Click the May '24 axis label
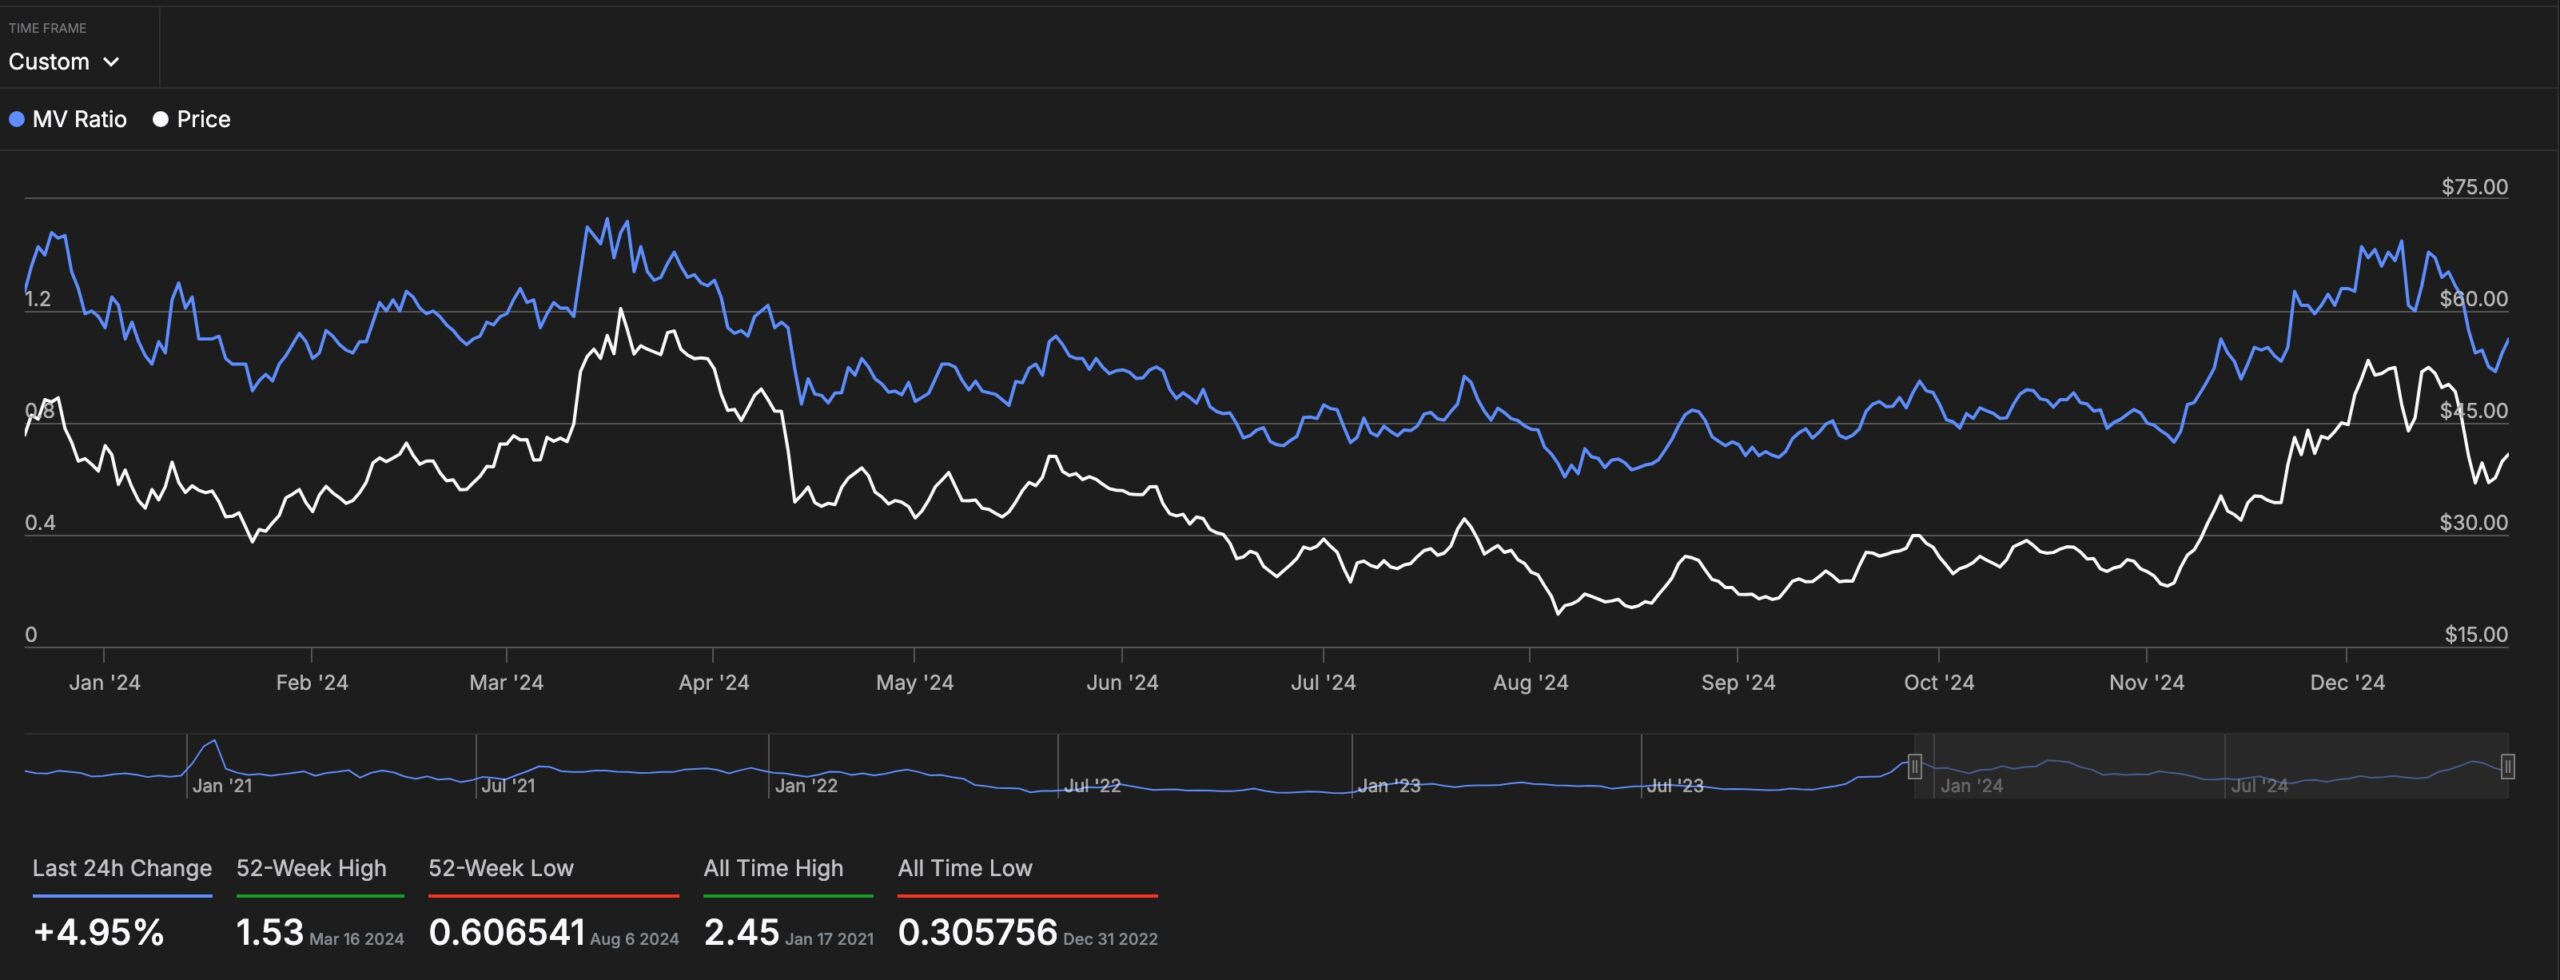Image resolution: width=2560 pixels, height=980 pixels. pos(914,682)
